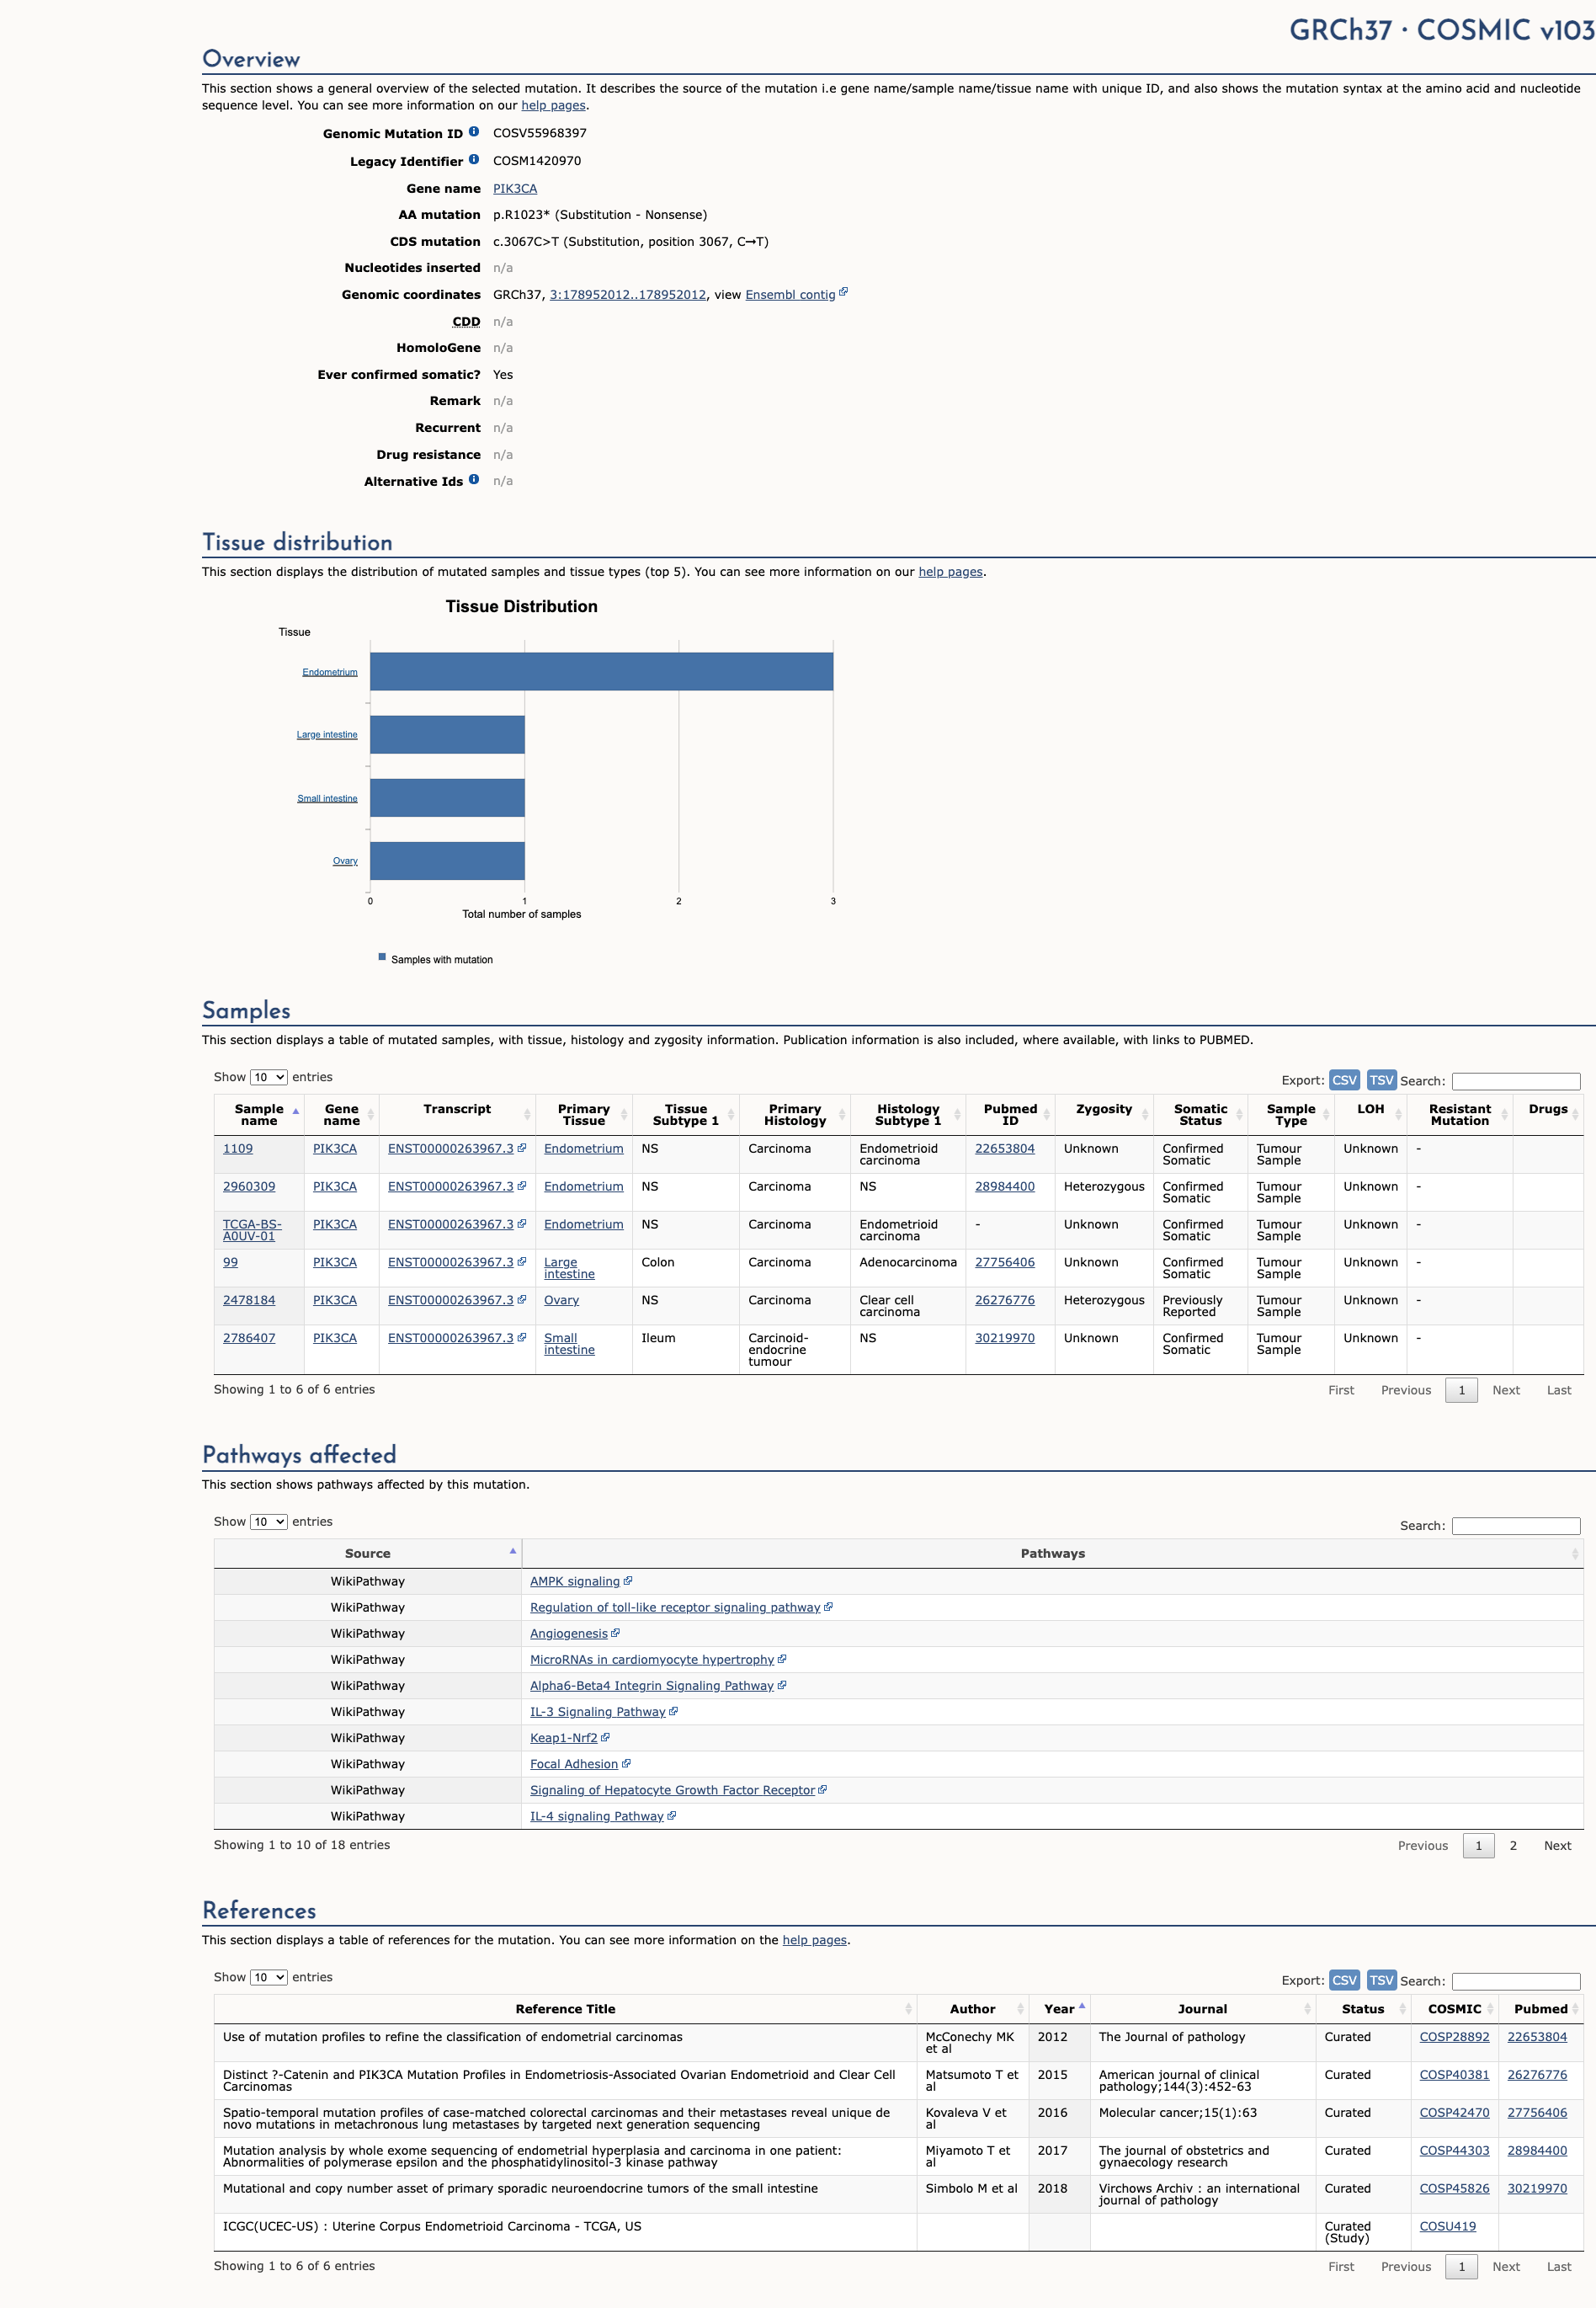Screen dimensions: 1596x2308
Task: Open sample 2478184 link
Action: tap(249, 1300)
